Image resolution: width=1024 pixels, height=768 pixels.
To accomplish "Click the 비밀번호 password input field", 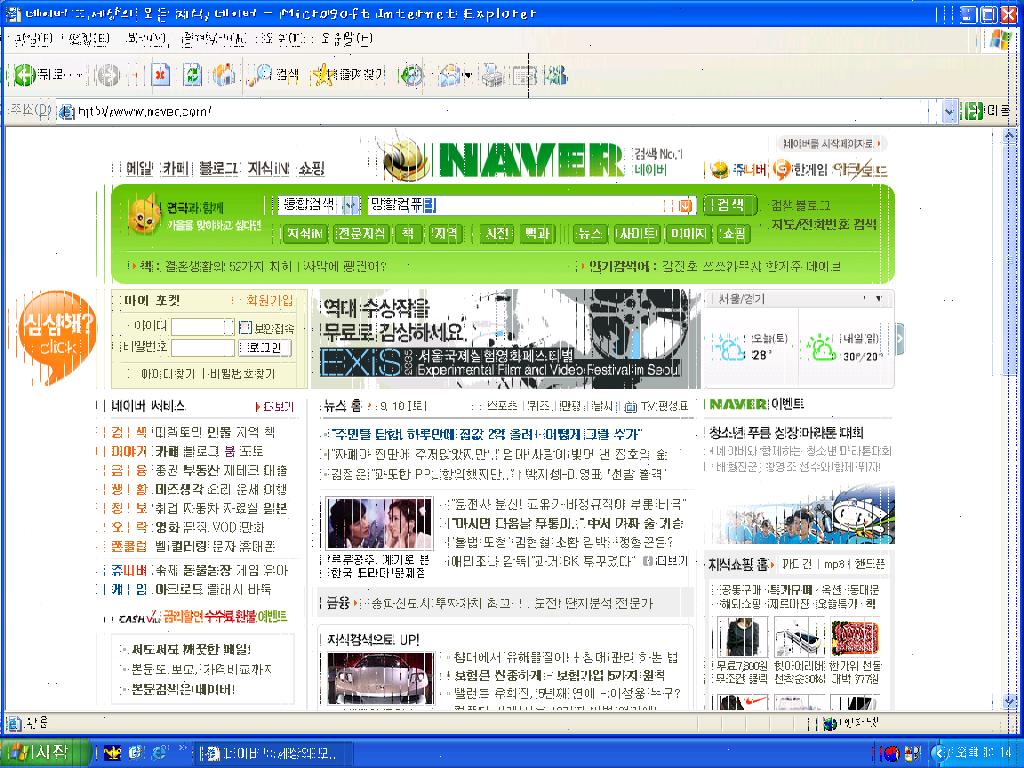I will point(202,347).
